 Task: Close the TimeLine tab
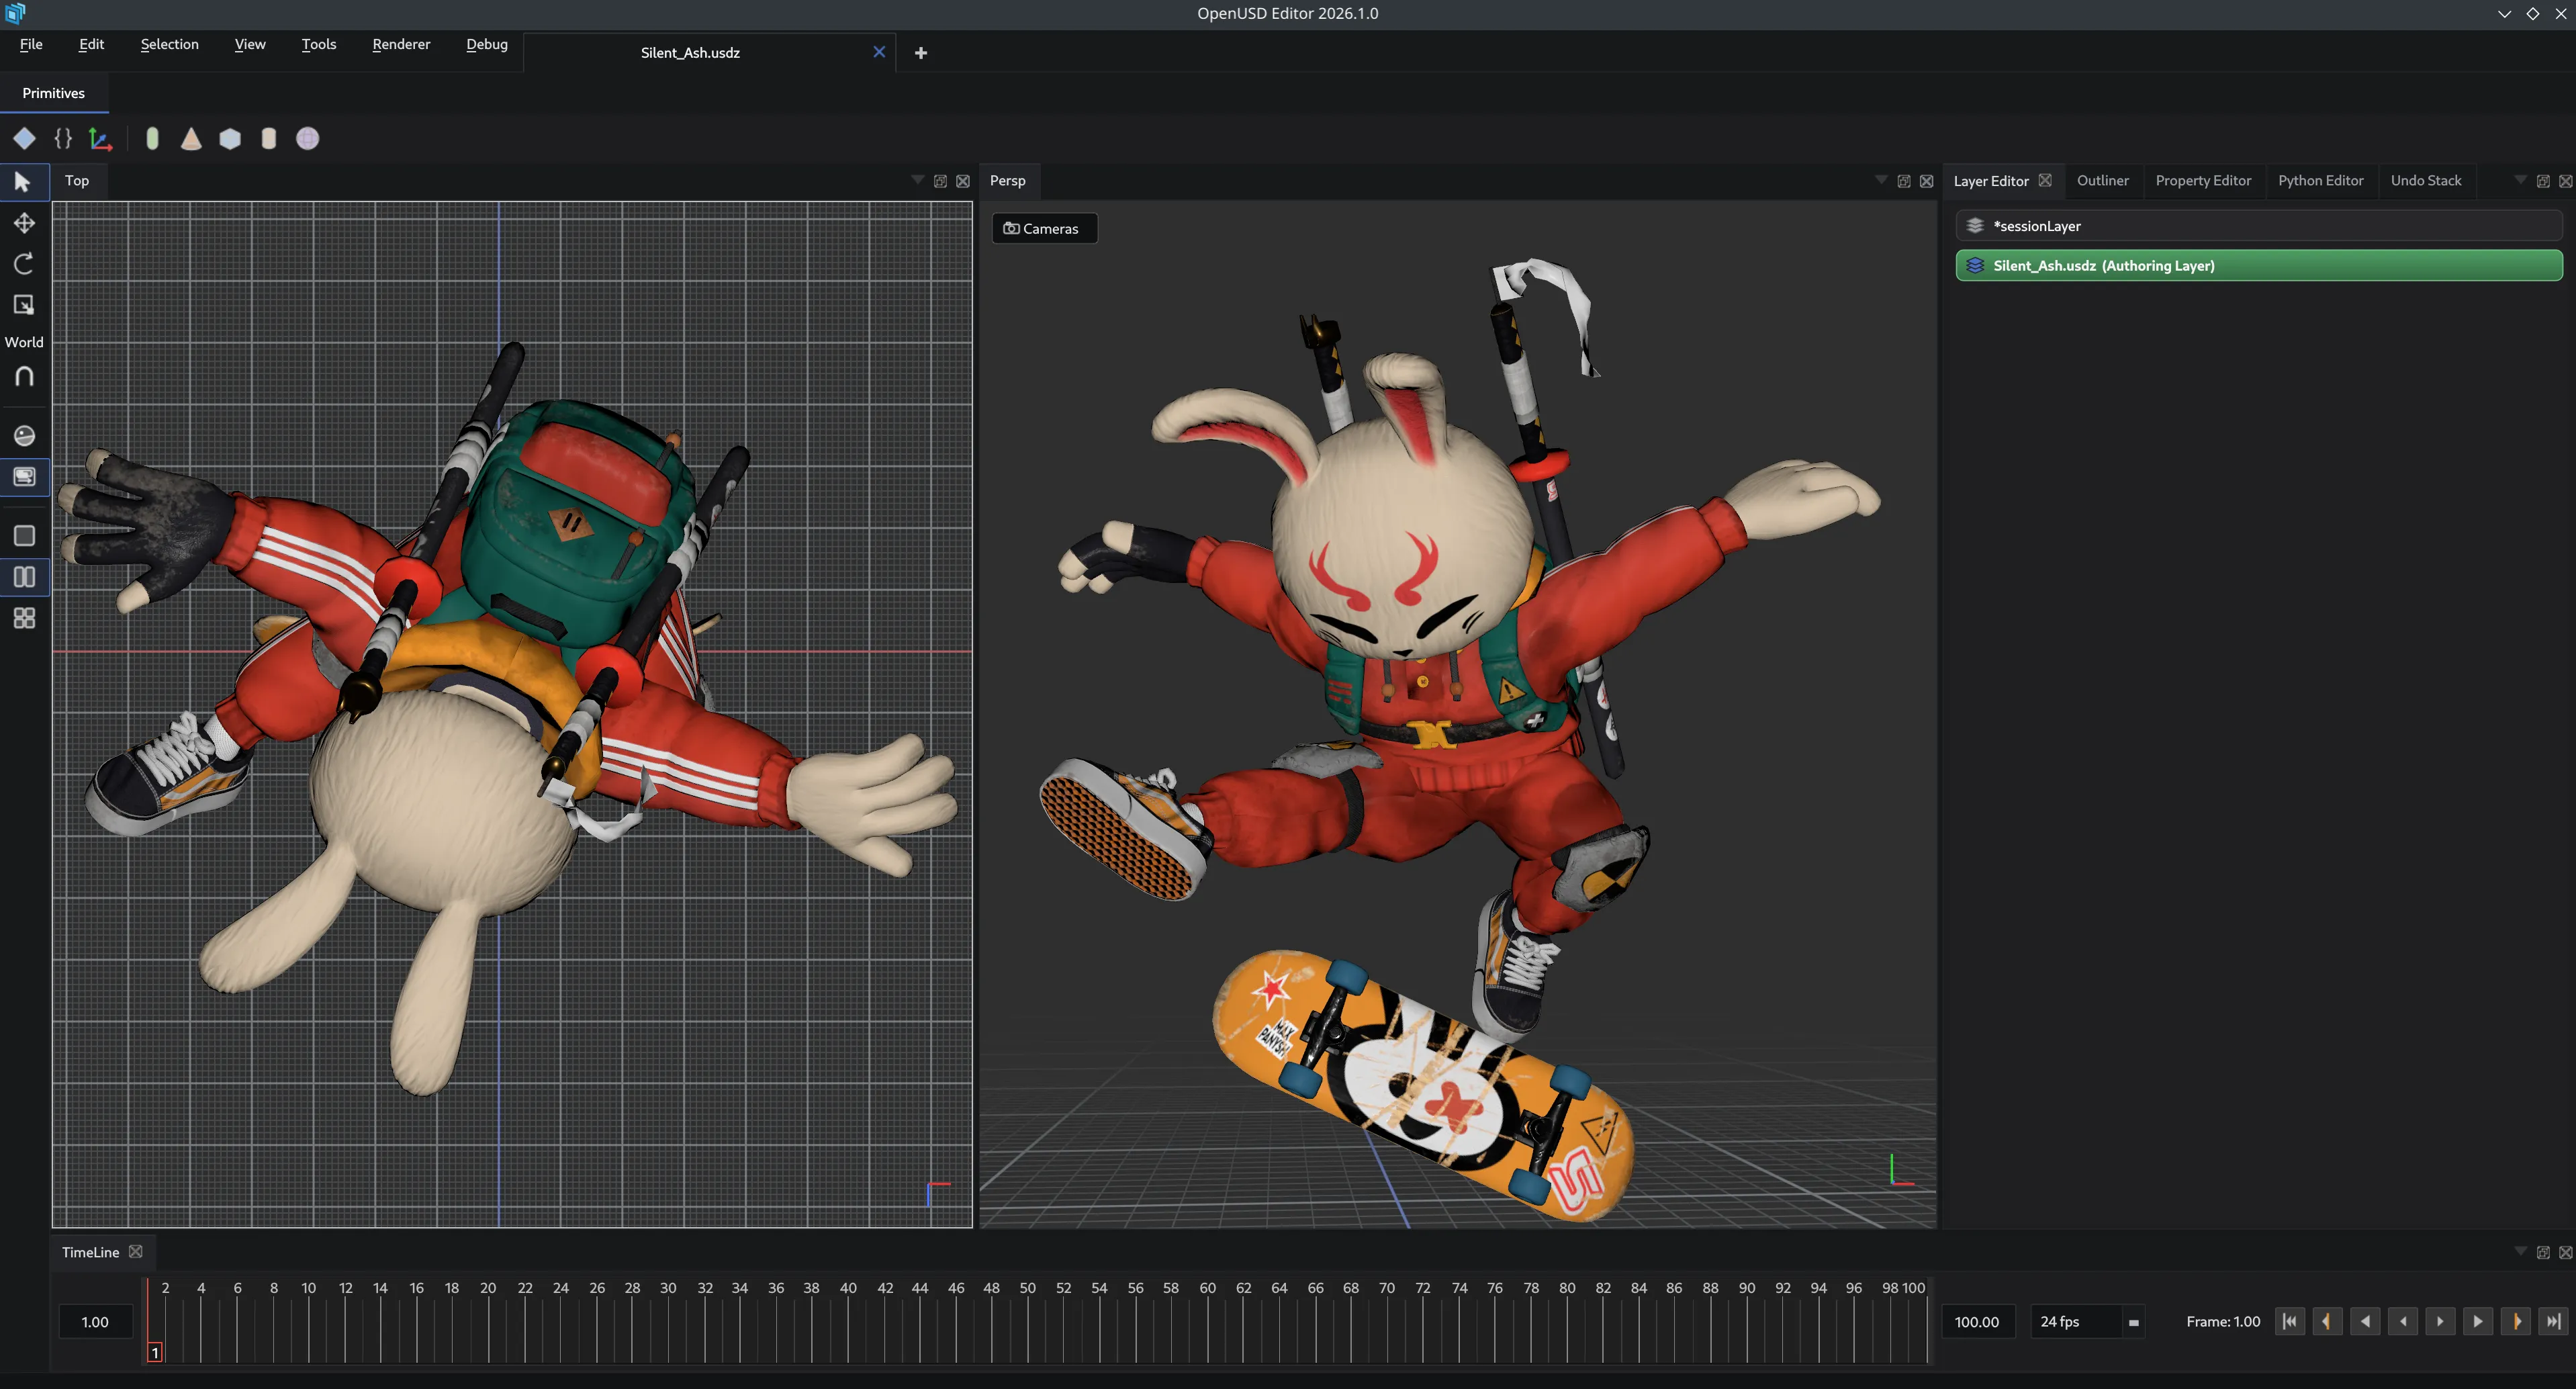[136, 1251]
